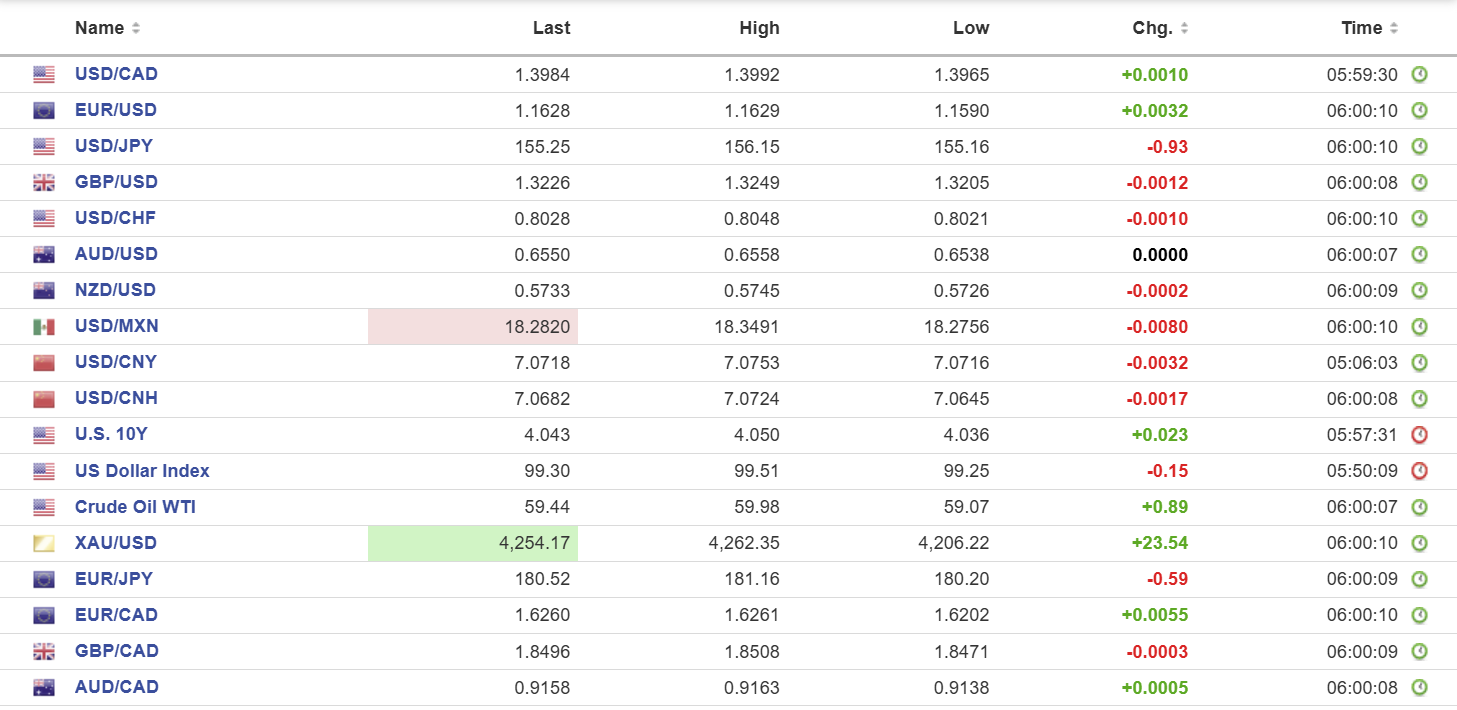Open the US Dollar Index link

point(142,471)
